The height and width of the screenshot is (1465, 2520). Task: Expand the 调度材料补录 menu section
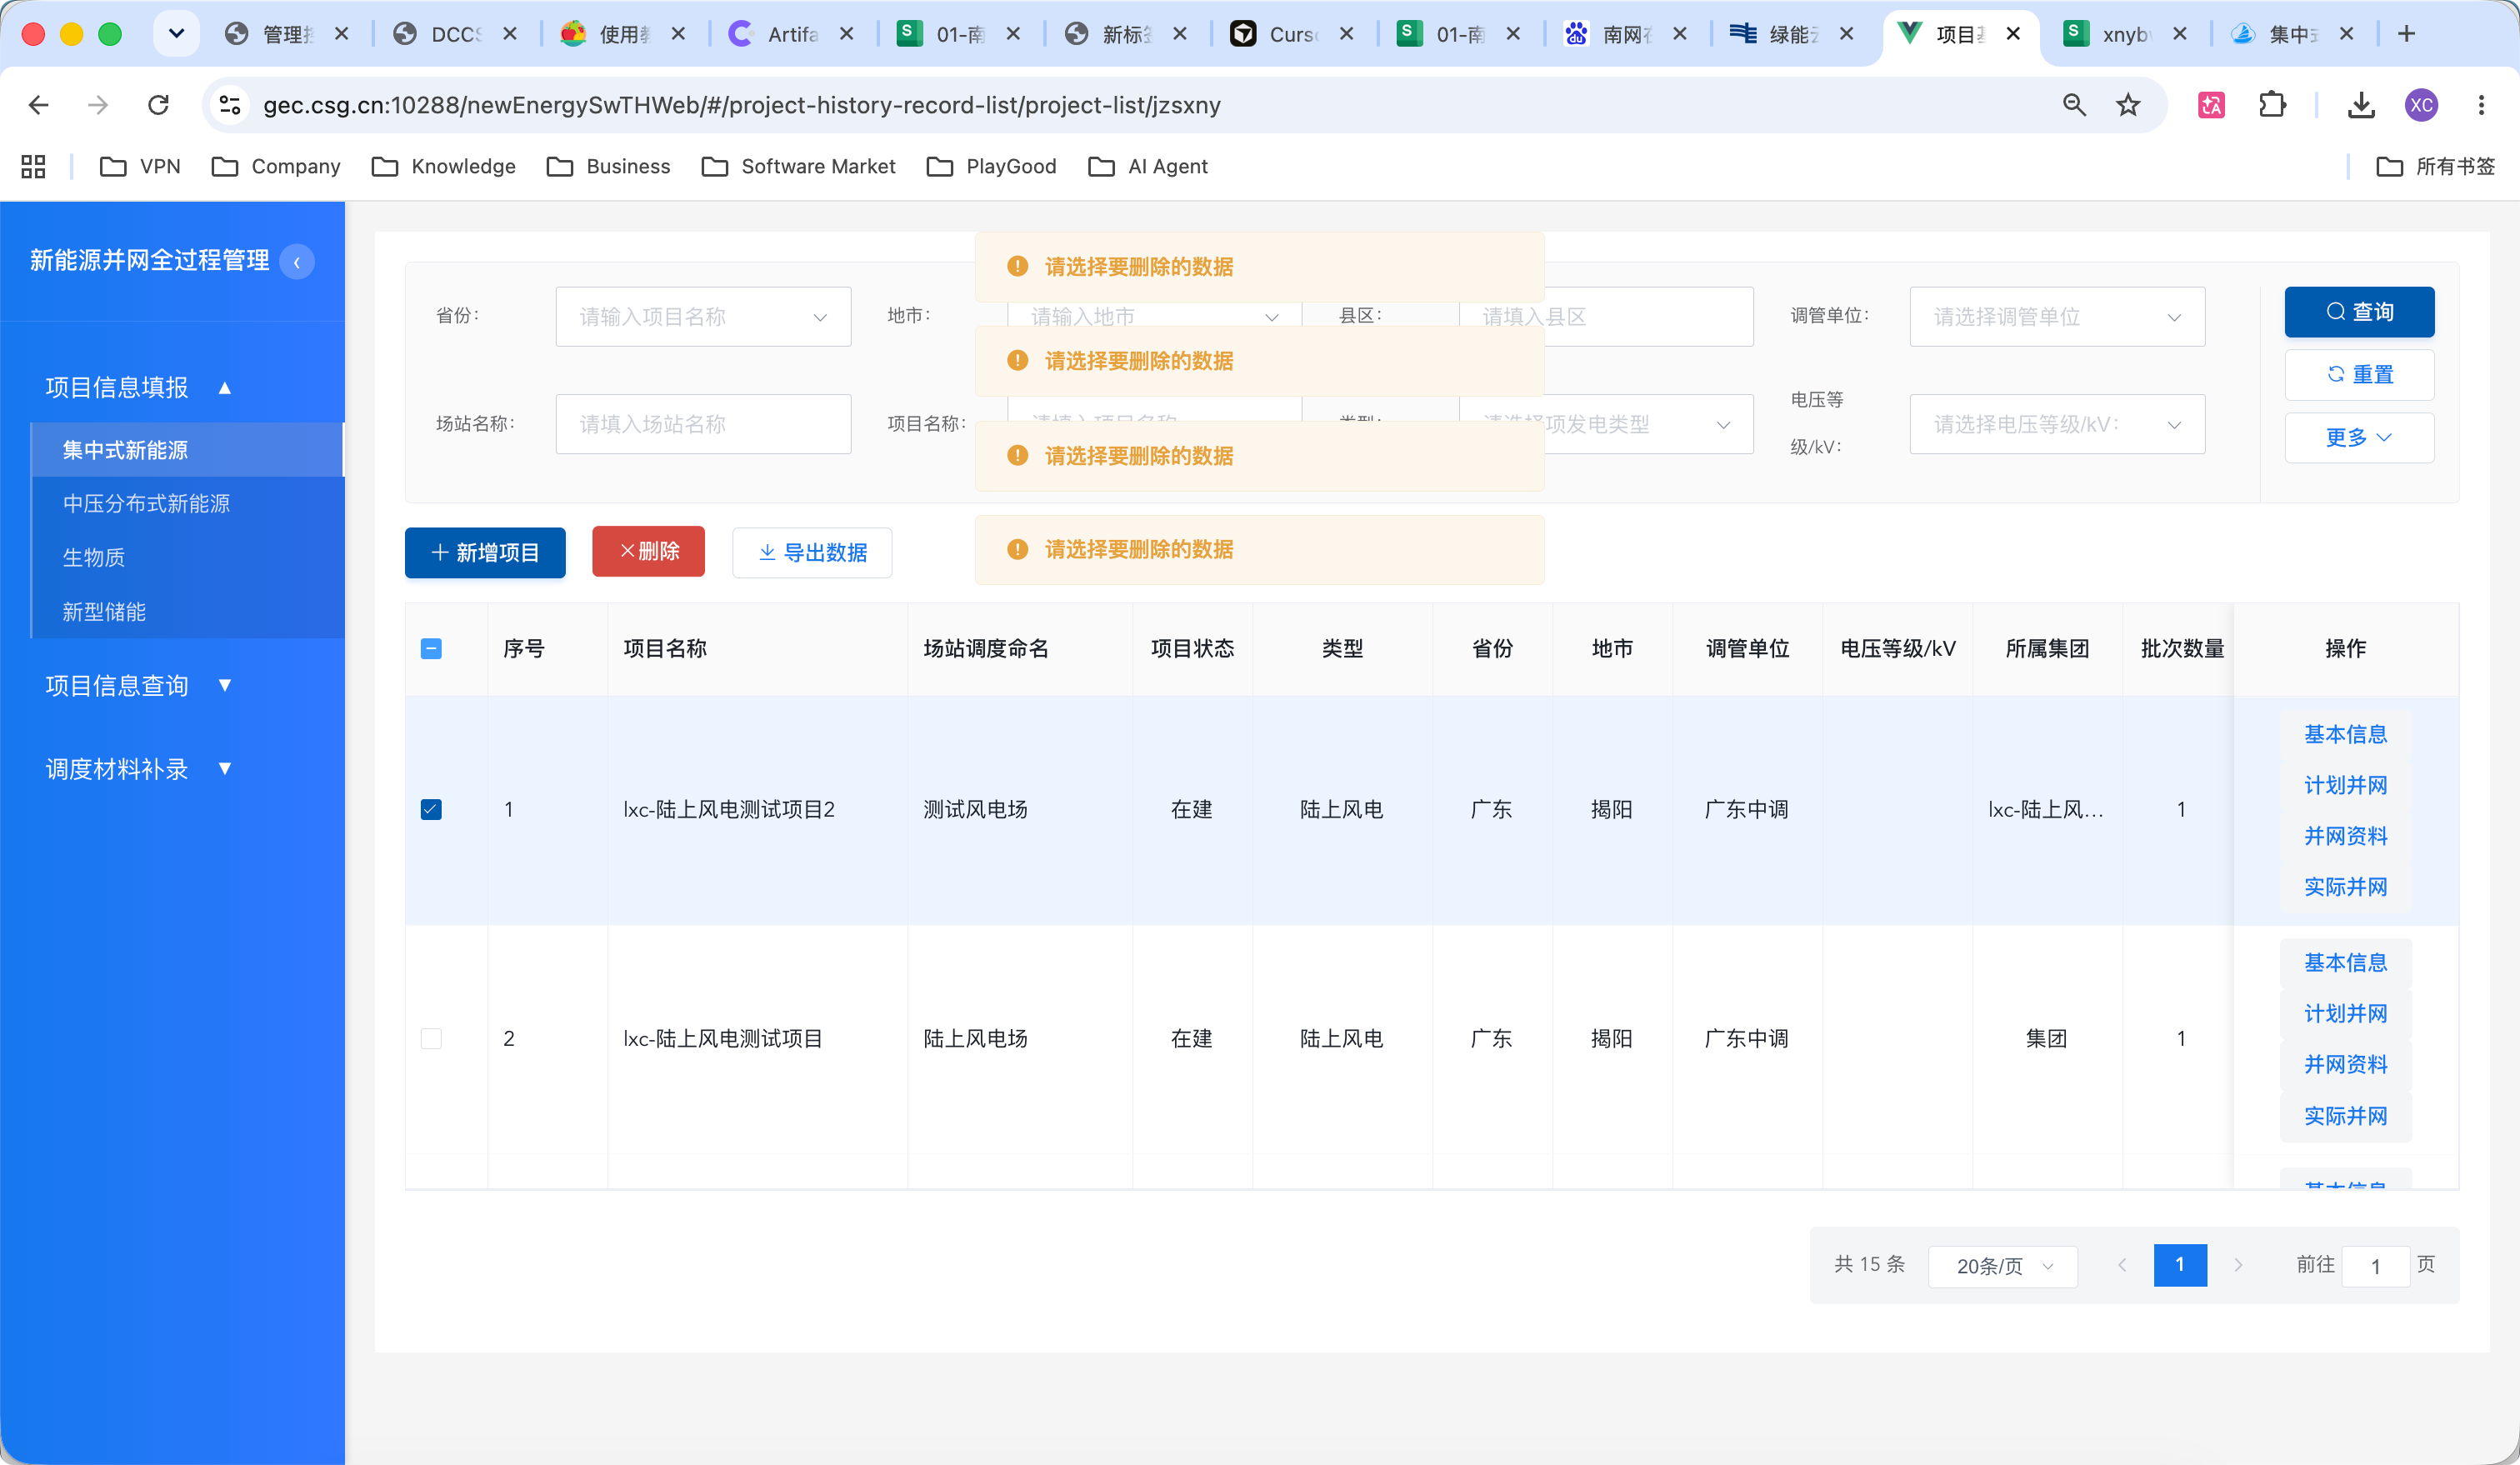tap(138, 769)
